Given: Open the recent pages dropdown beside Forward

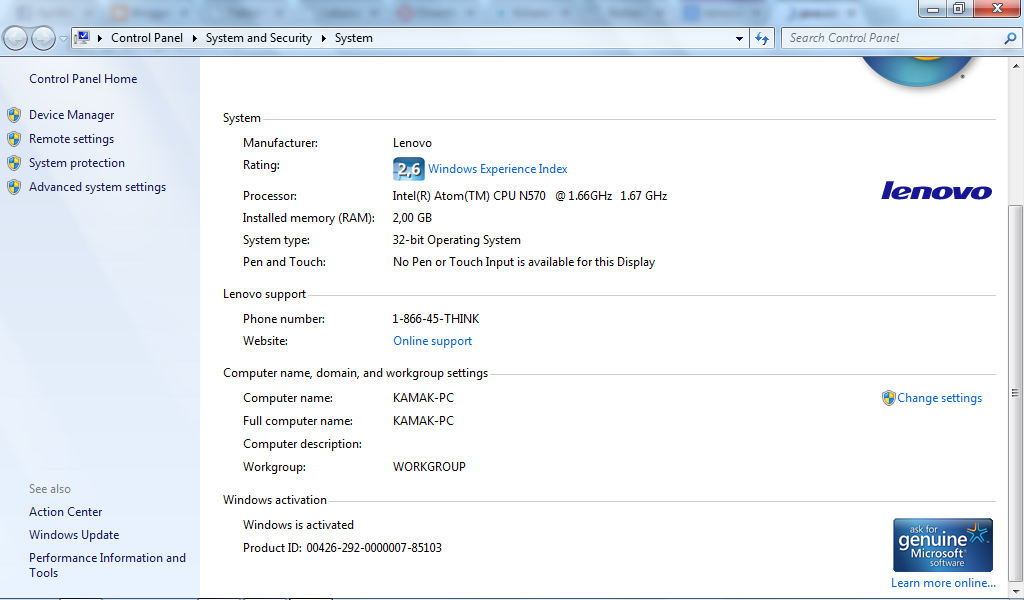Looking at the screenshot, I should point(63,39).
